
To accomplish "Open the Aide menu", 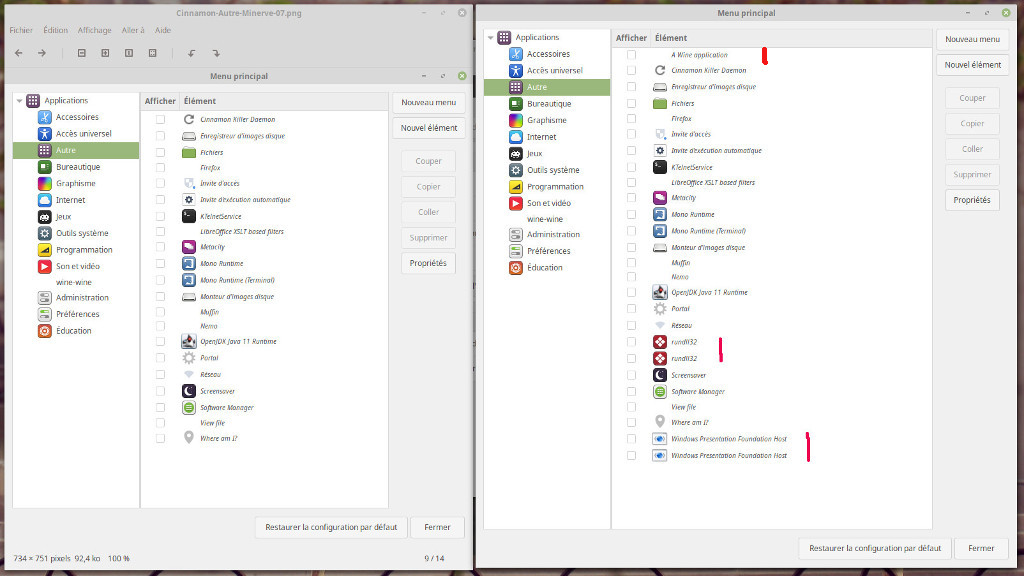I will coord(163,30).
